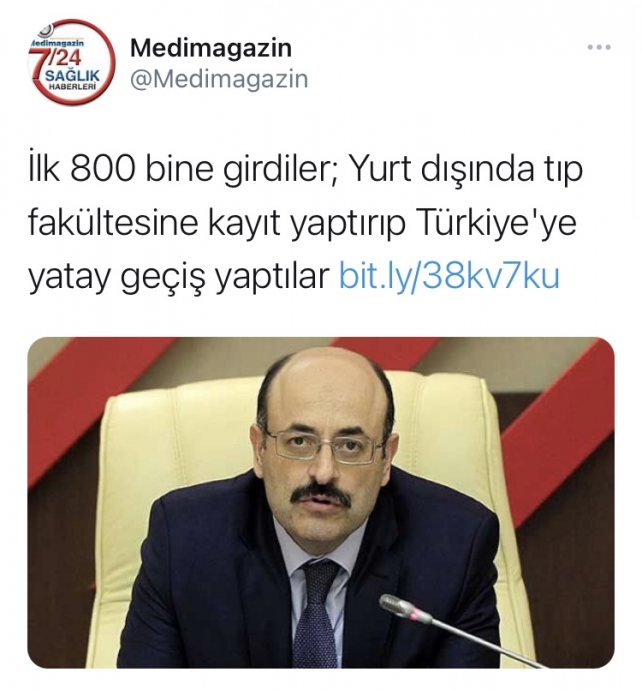Viewport: 642px width, 690px height.
Task: Click the line "fakültesine kayıt yaptırıp"
Action: point(216,224)
